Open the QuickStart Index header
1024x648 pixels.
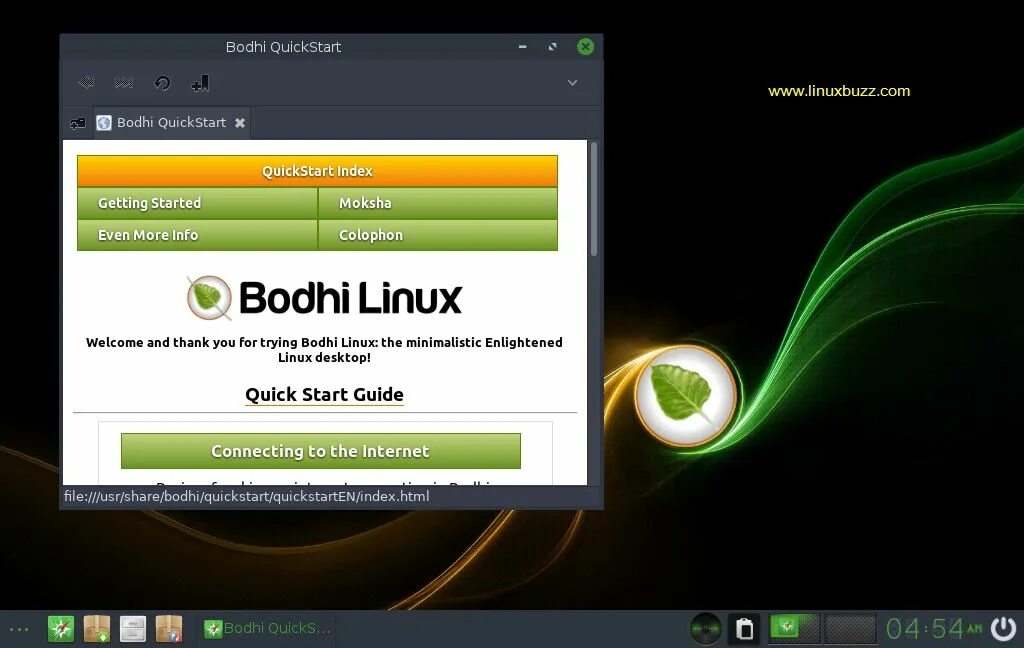tap(317, 171)
